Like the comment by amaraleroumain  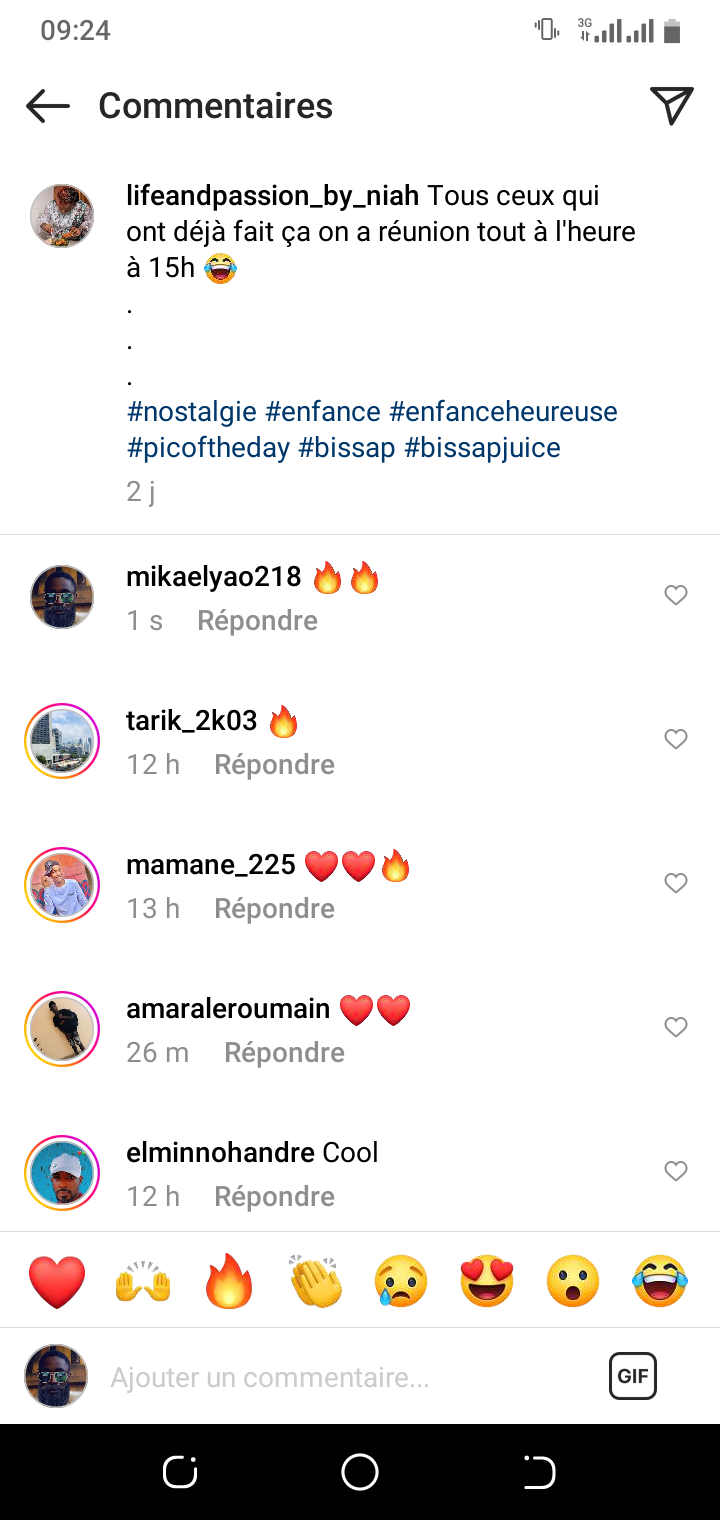pyautogui.click(x=676, y=1027)
